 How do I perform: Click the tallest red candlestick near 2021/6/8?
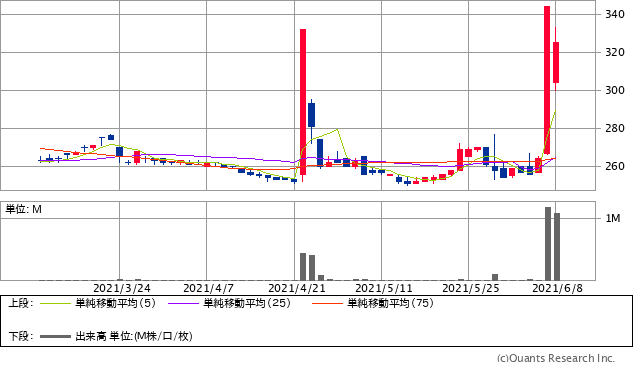pyautogui.click(x=547, y=80)
